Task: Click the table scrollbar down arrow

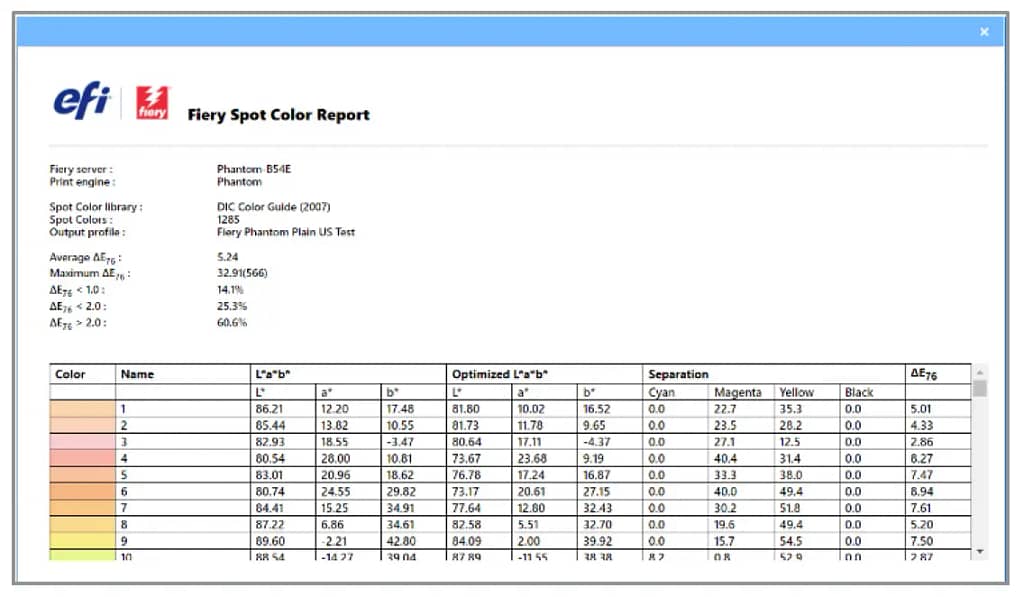Action: coord(980,552)
